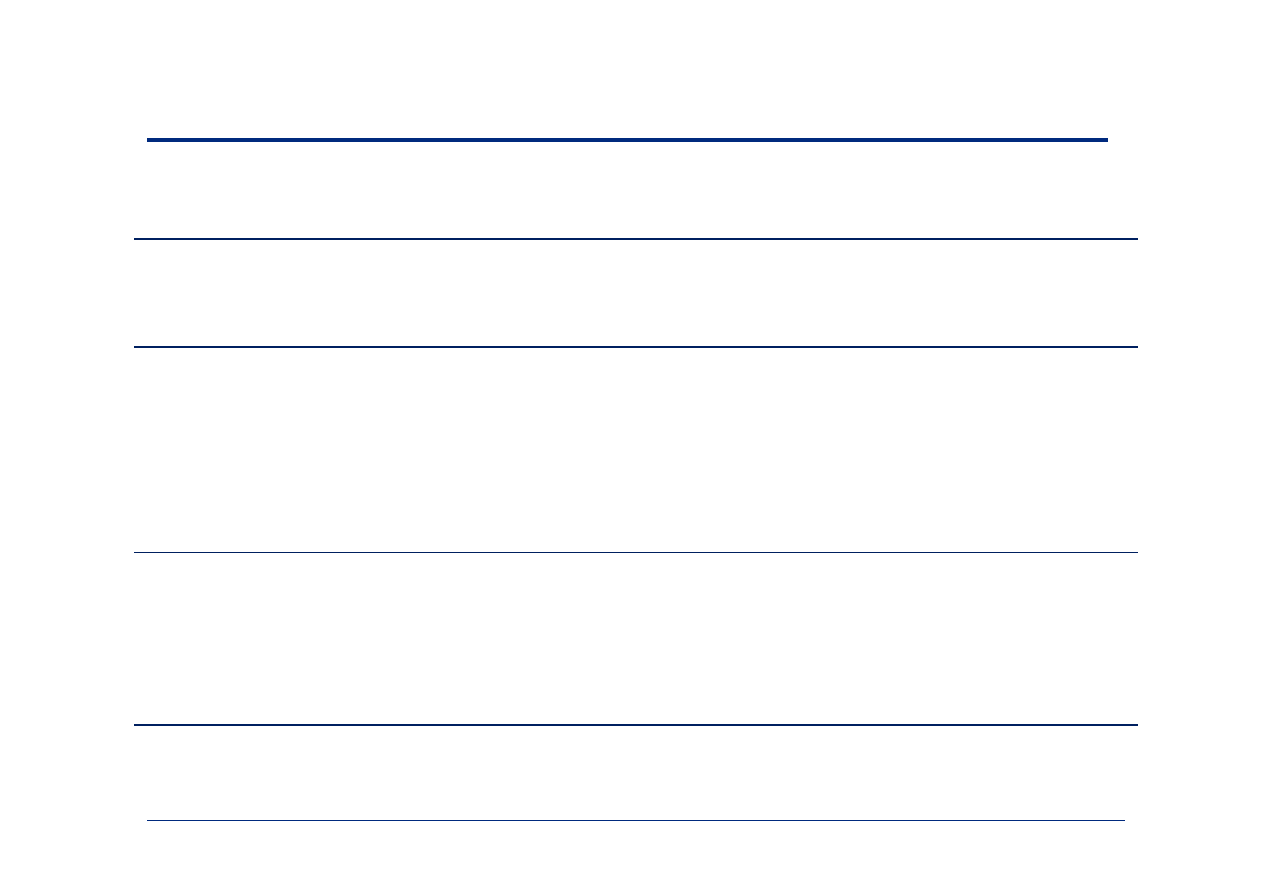Click the right end of the fourth thin divider

(x=1134, y=725)
